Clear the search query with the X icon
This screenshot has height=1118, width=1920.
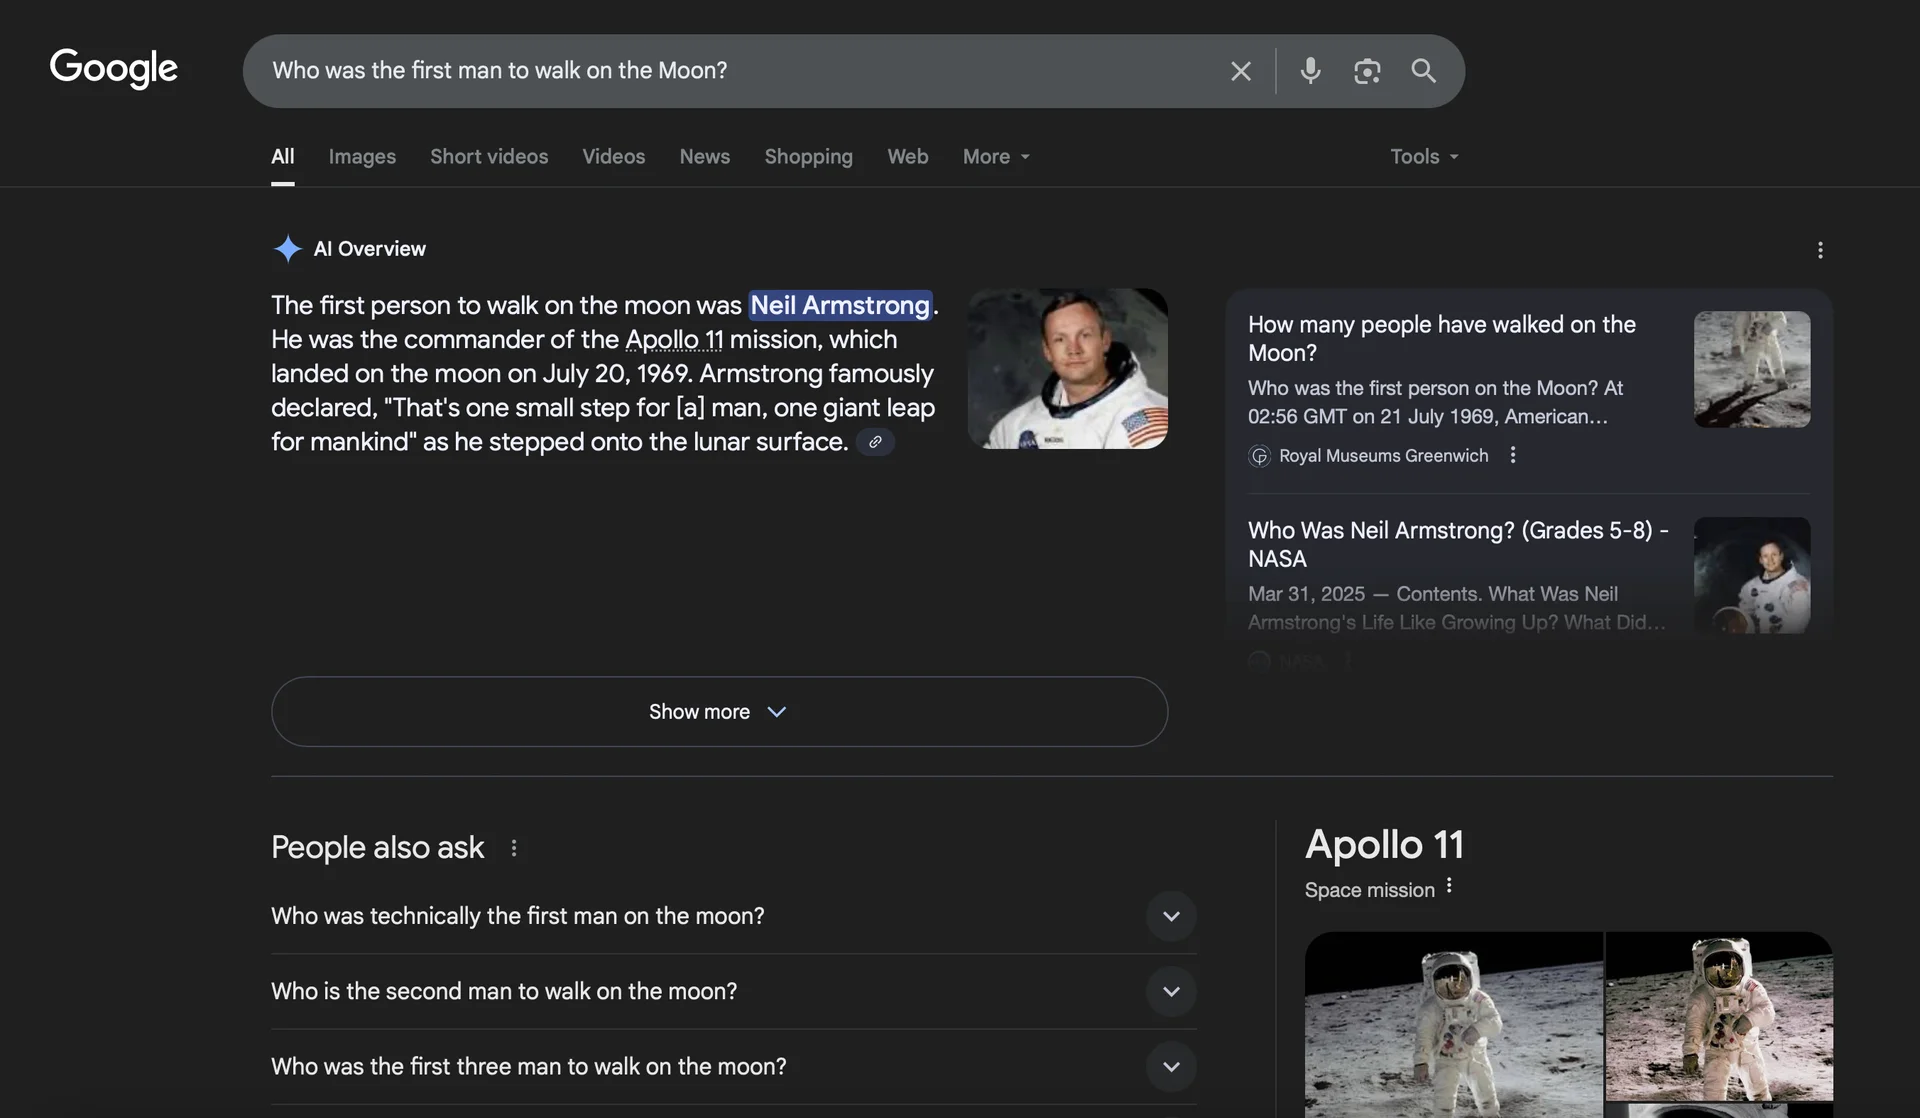[1240, 70]
